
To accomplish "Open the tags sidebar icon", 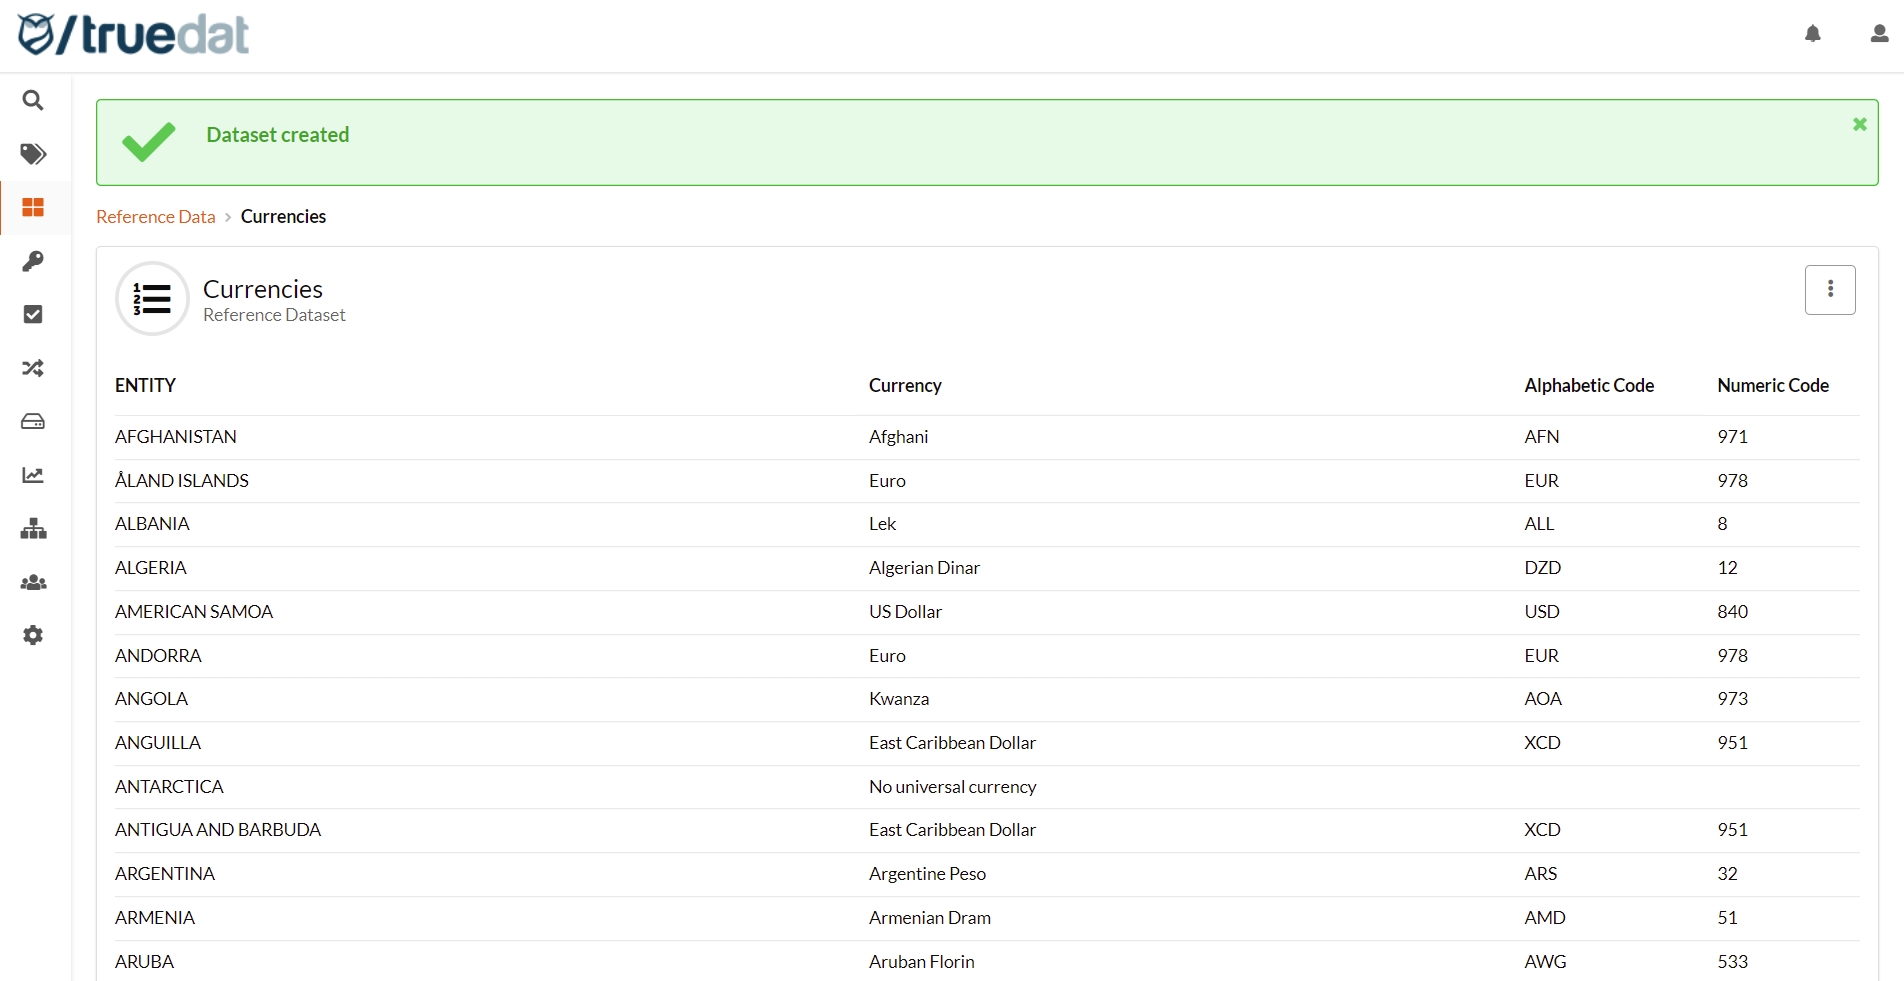I will pyautogui.click(x=33, y=154).
